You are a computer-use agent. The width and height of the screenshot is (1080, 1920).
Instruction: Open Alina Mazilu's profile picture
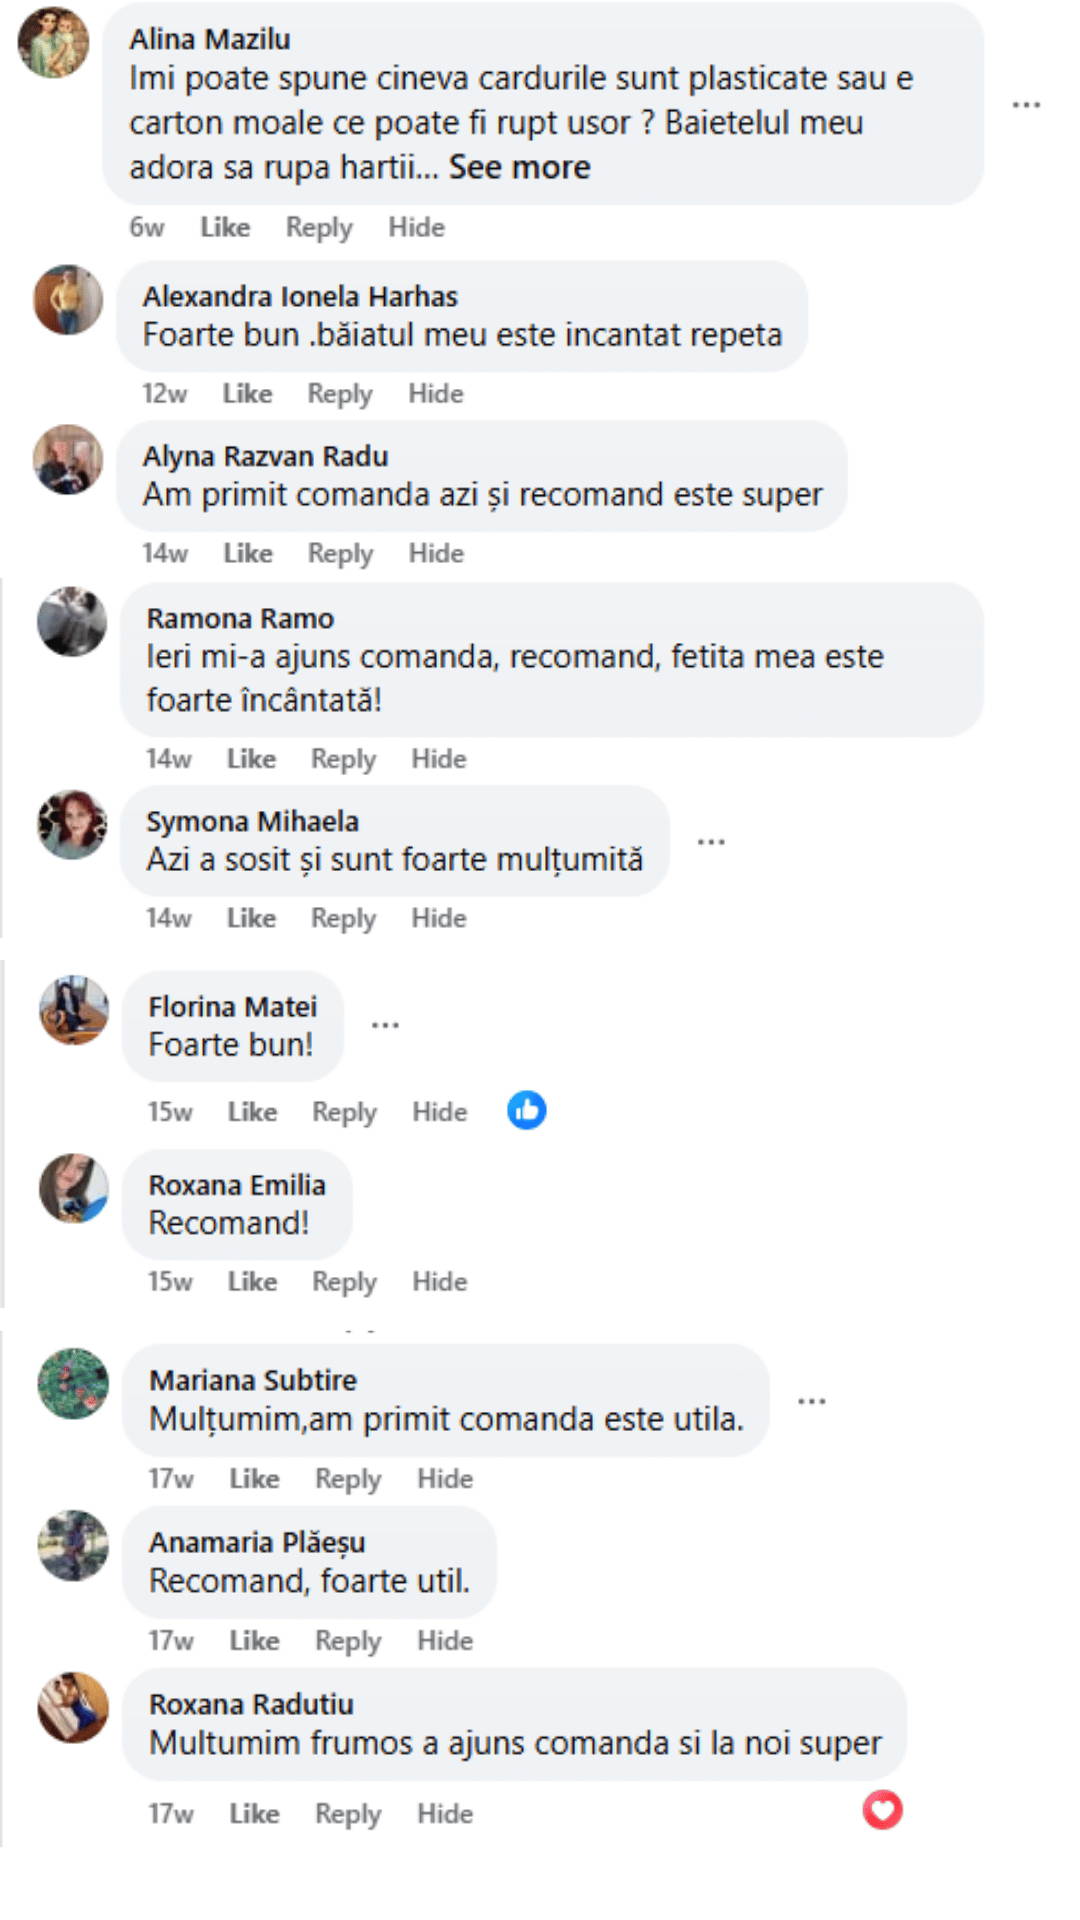(54, 42)
